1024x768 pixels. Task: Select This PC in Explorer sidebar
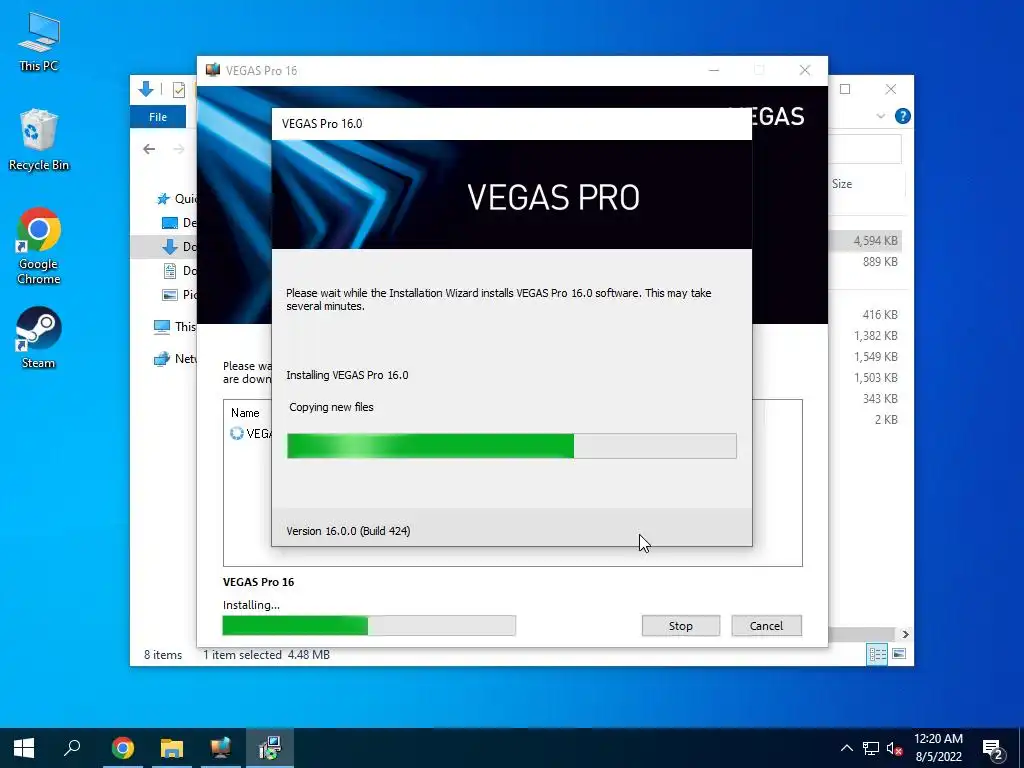(x=175, y=327)
